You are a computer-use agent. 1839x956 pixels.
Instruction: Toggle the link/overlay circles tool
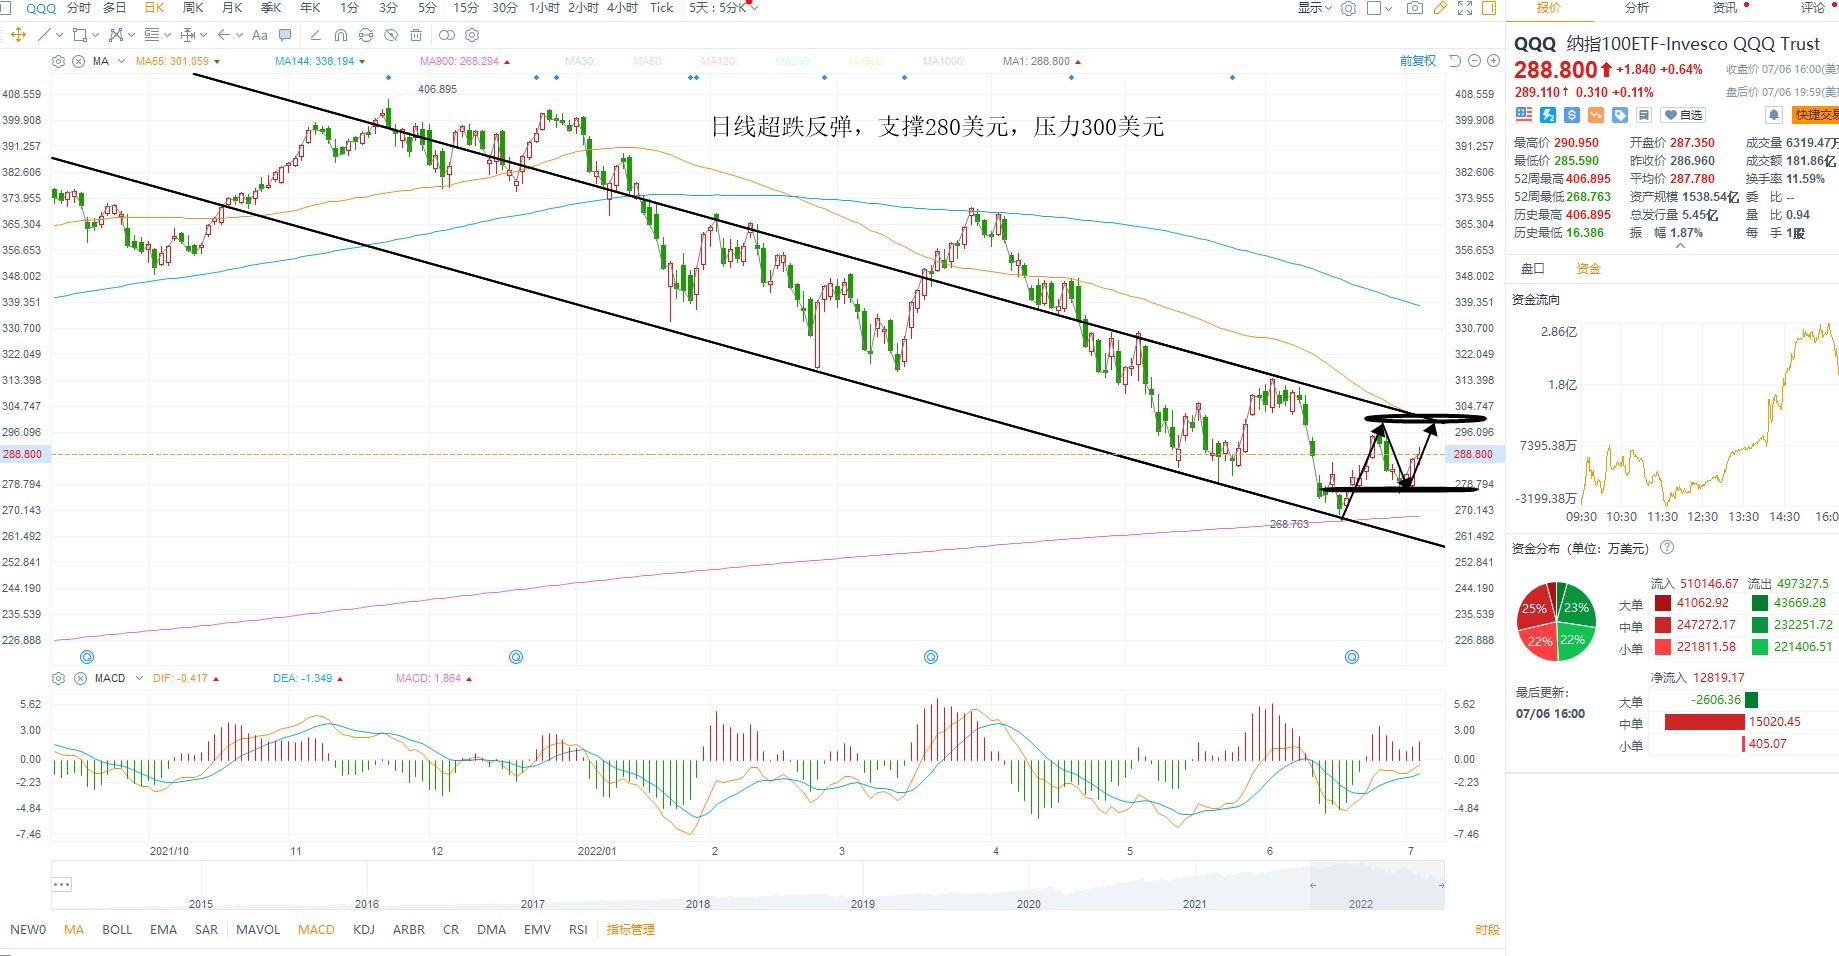pos(447,35)
